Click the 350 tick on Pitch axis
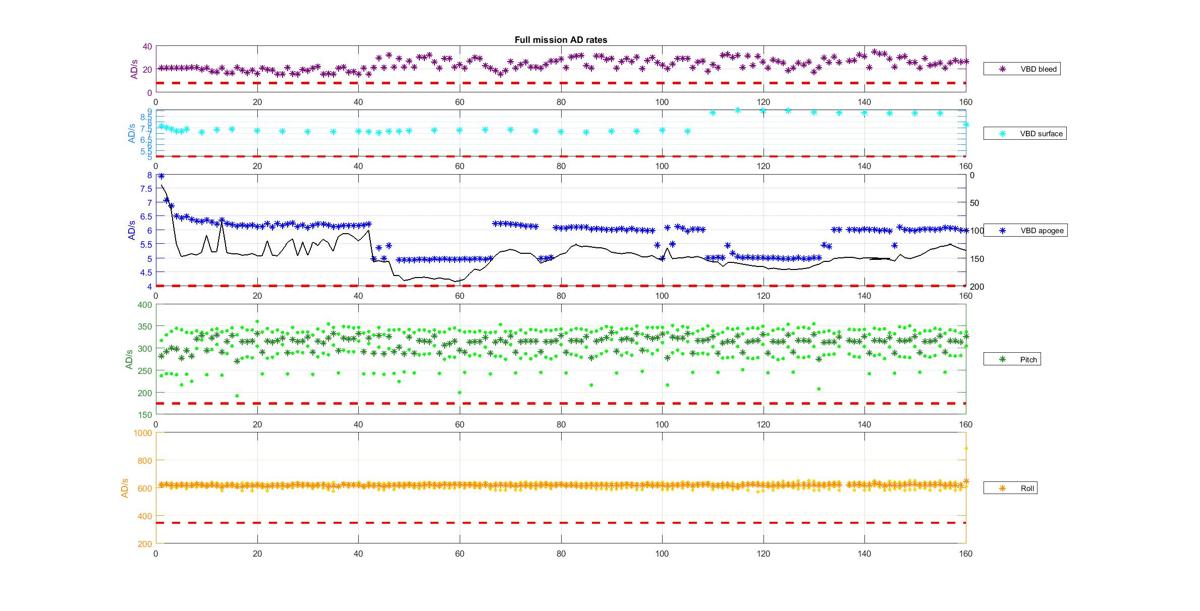 click(143, 327)
